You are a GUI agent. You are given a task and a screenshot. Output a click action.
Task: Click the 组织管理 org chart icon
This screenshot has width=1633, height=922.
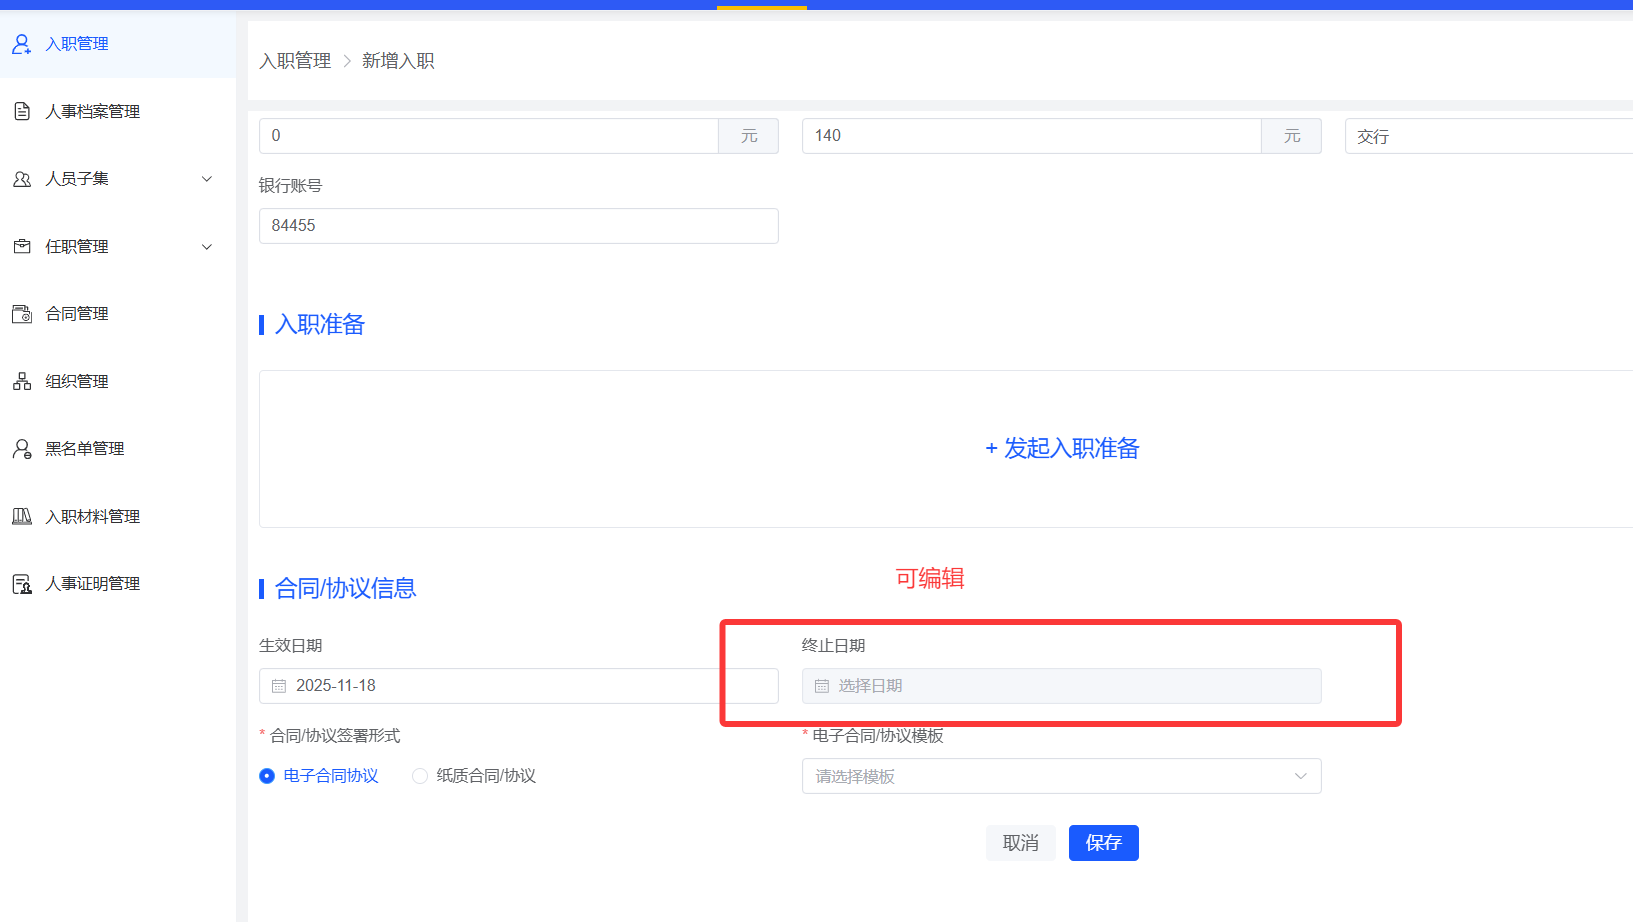(x=22, y=381)
